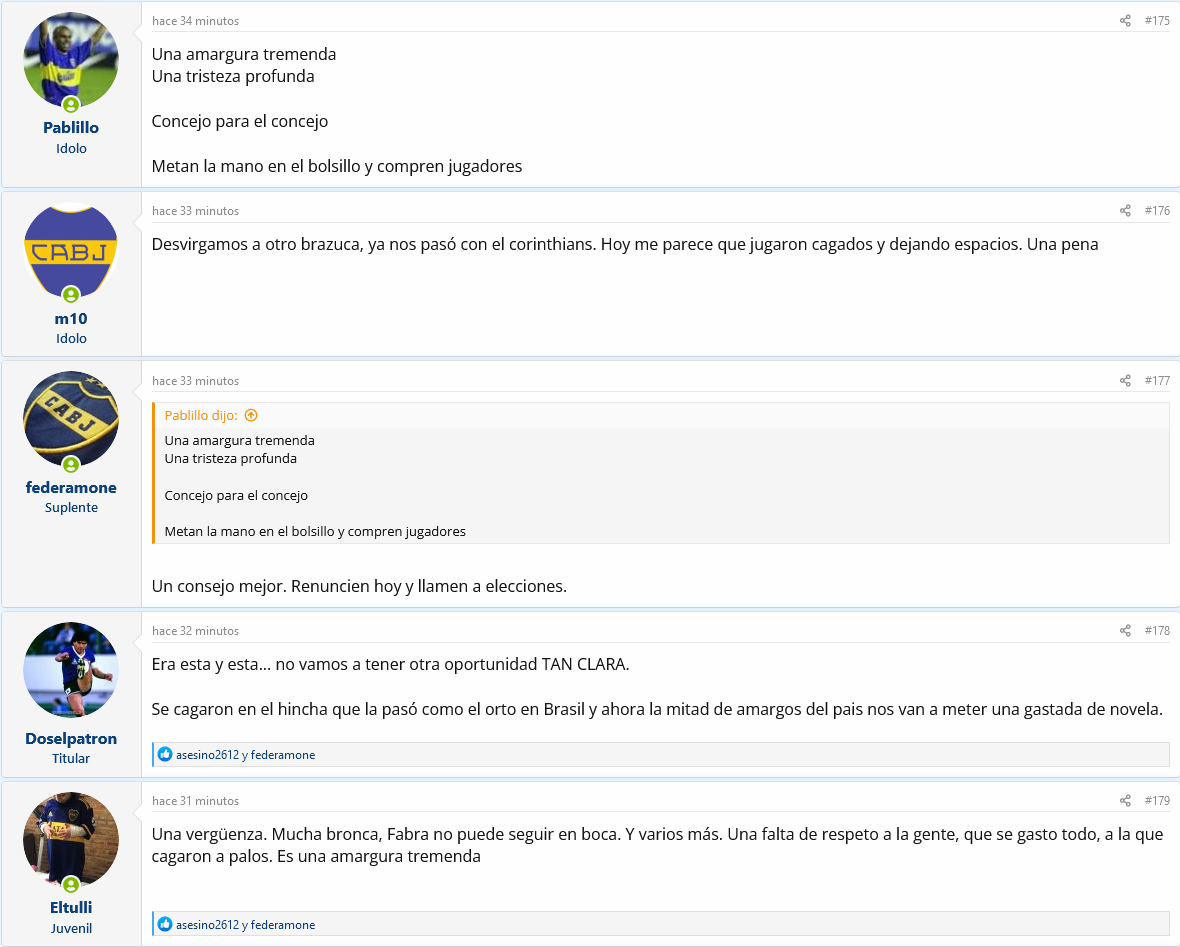Click 'hace 33 minutos' timestamp on m10's post
The height and width of the screenshot is (947, 1180).
coord(196,212)
